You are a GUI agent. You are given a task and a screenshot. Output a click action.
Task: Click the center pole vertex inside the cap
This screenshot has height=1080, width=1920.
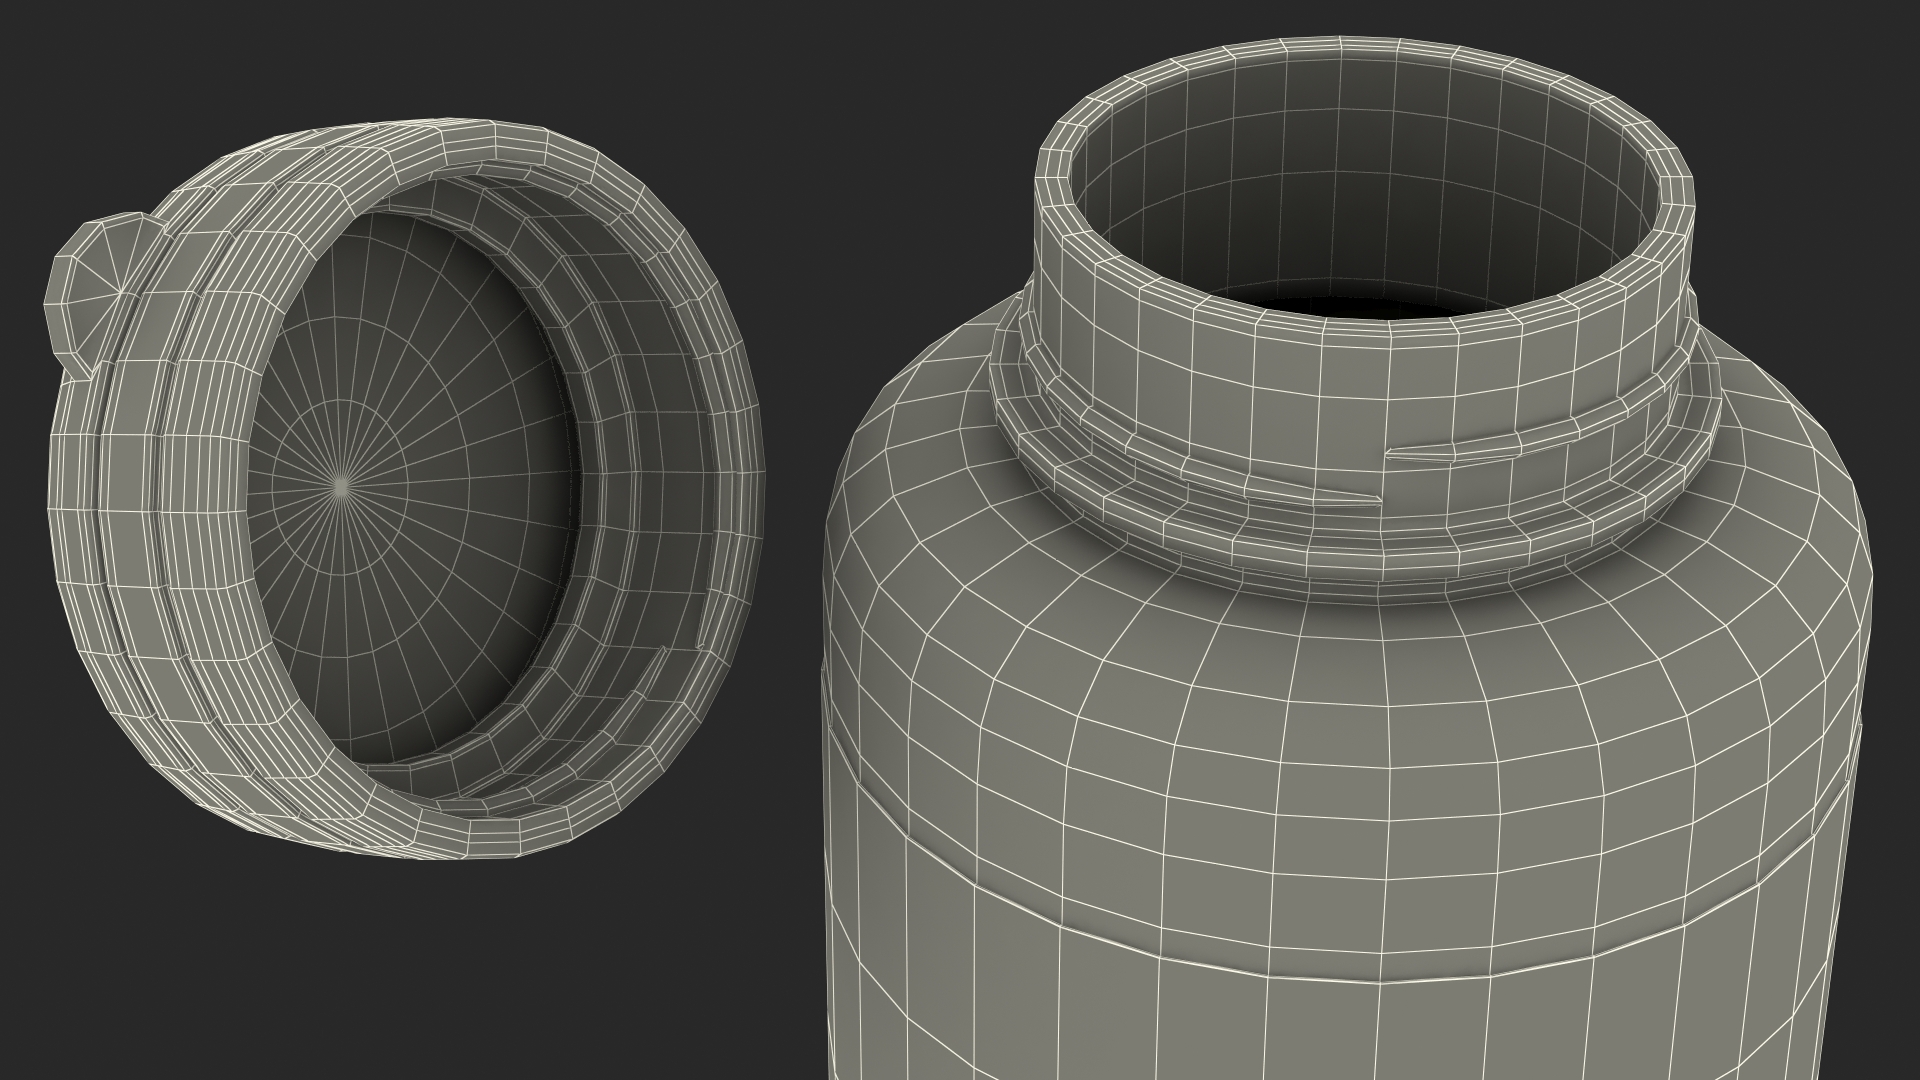click(x=340, y=485)
